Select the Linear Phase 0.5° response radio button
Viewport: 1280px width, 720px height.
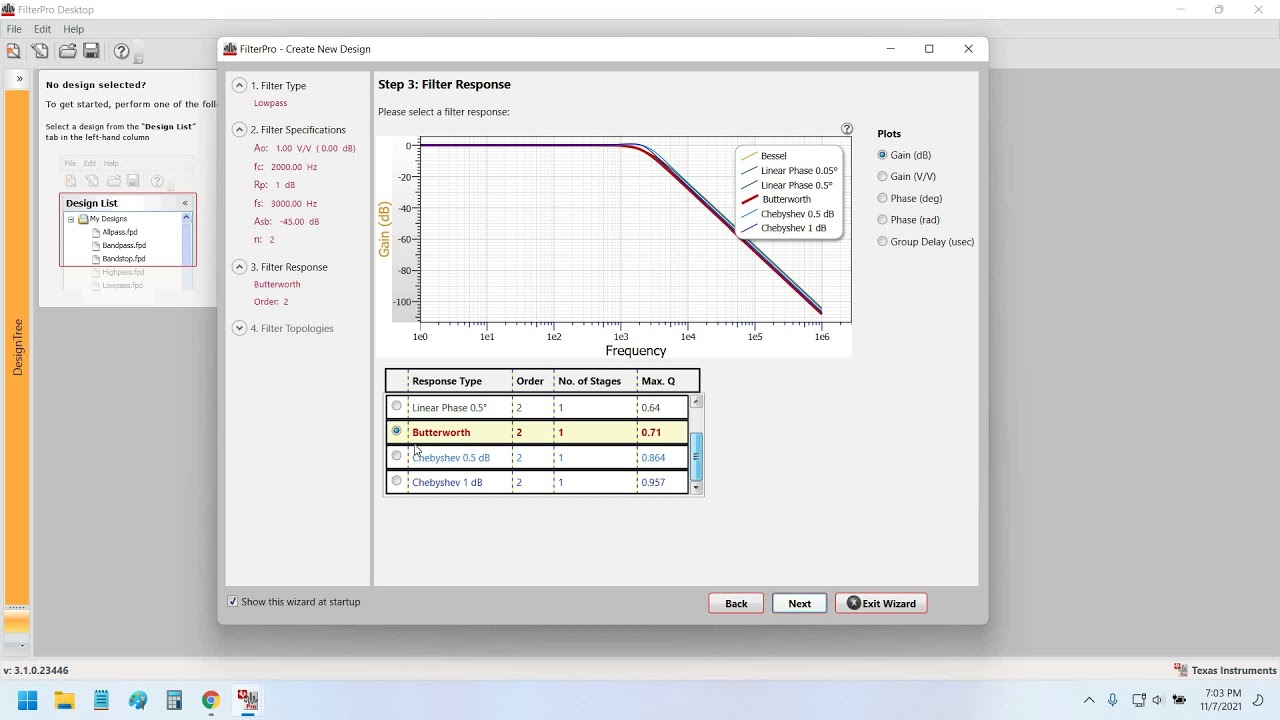tap(397, 406)
